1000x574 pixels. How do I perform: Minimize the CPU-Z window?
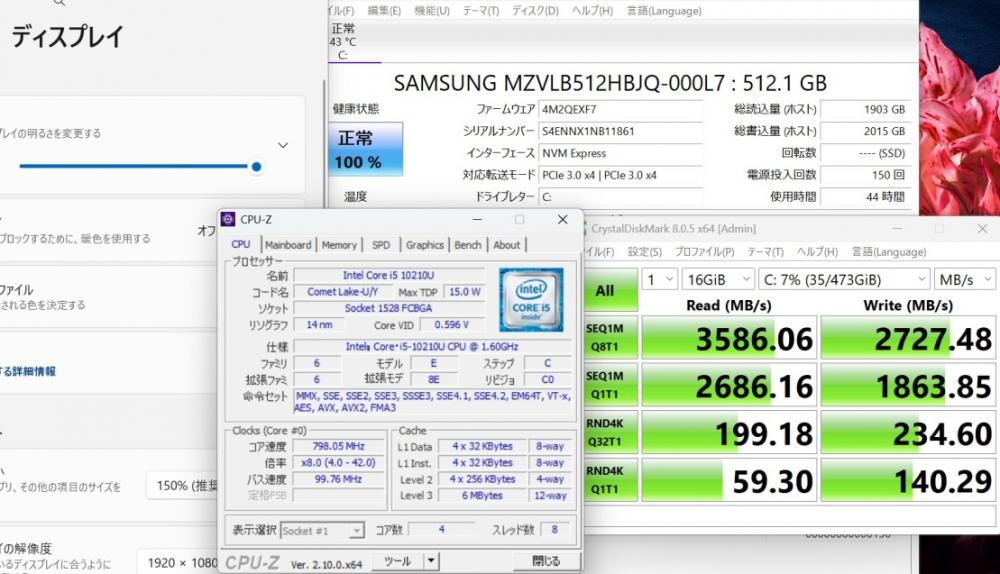[478, 219]
